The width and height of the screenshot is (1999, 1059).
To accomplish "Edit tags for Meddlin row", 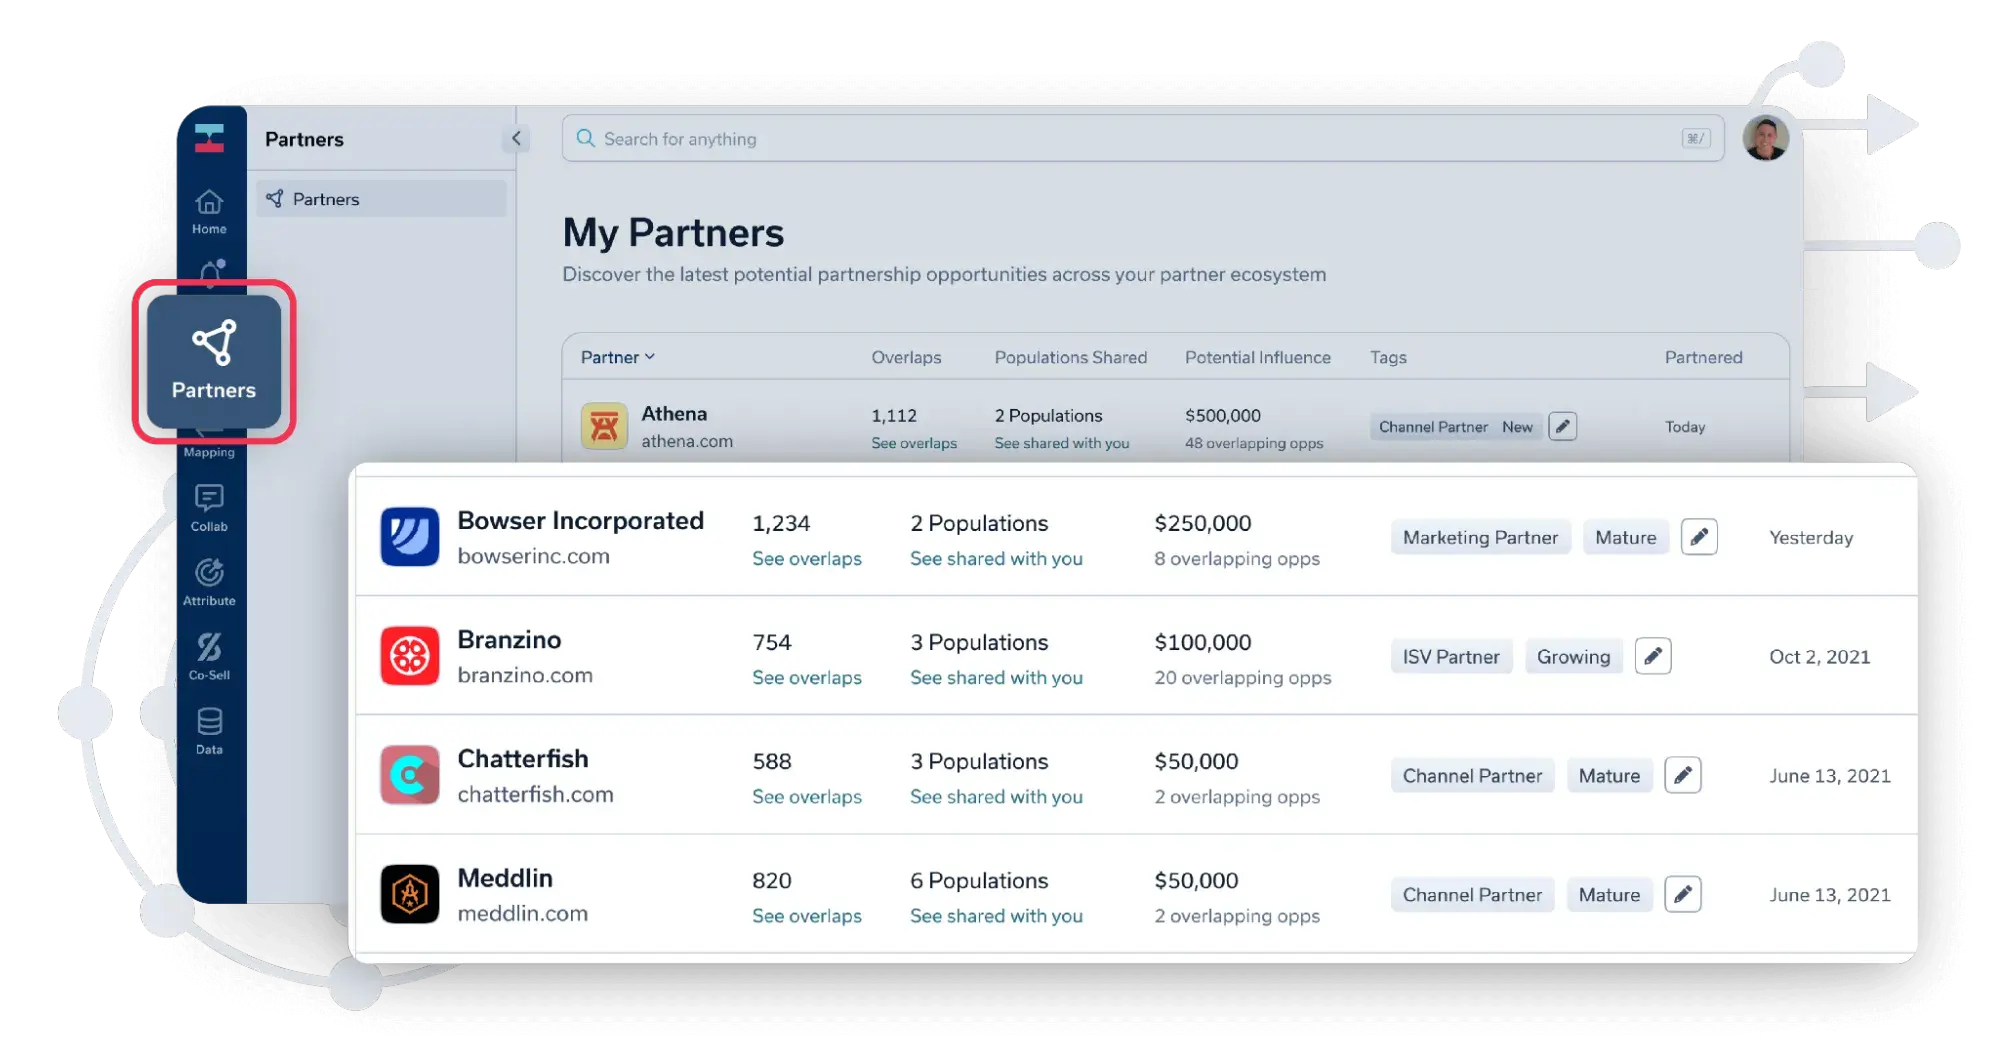I will click(1682, 894).
